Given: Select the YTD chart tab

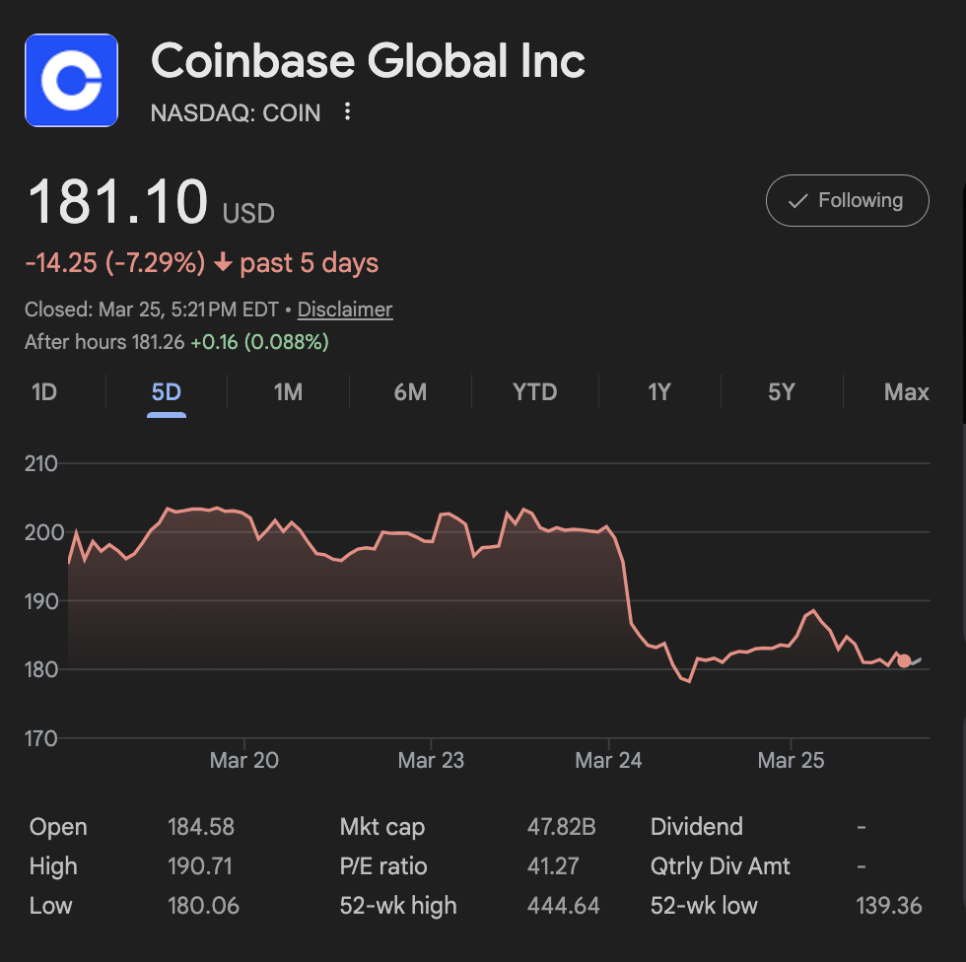Looking at the screenshot, I should pyautogui.click(x=534, y=392).
